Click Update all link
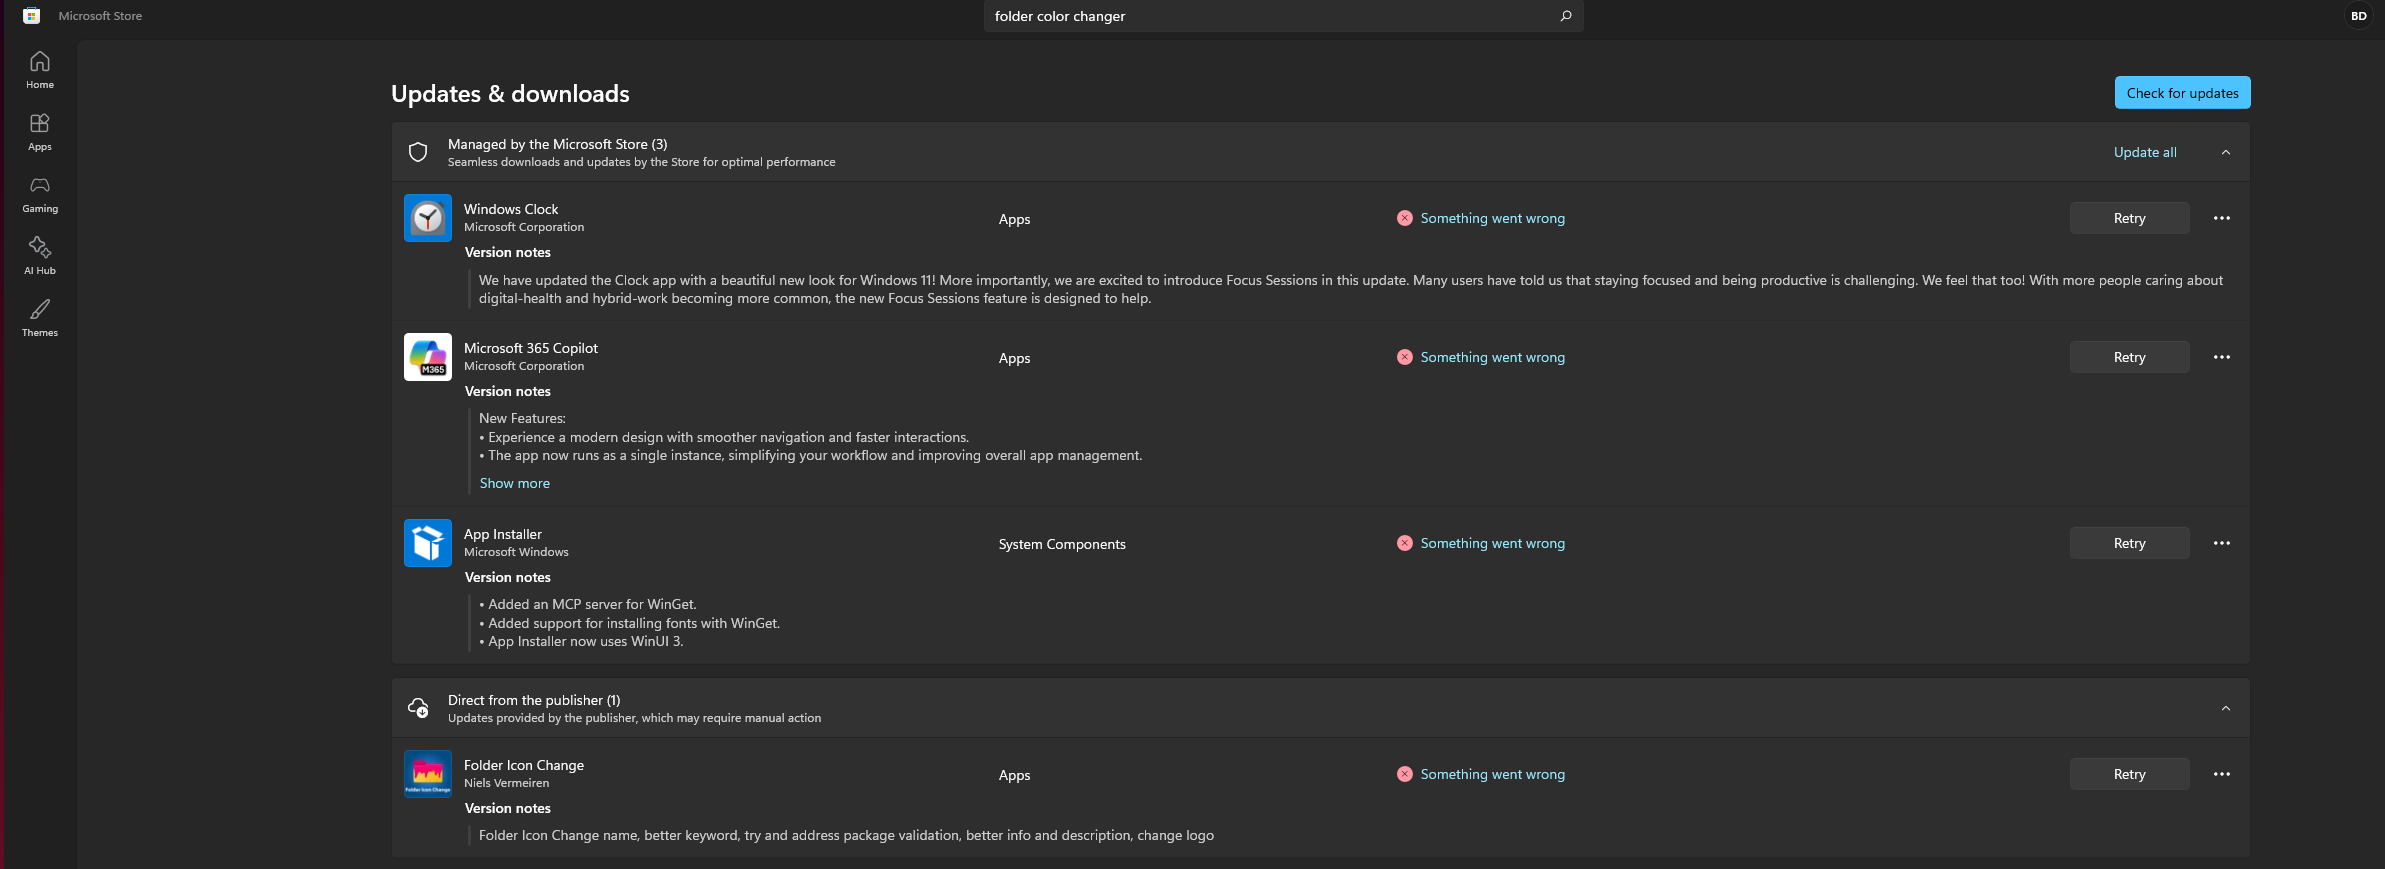The width and height of the screenshot is (2385, 869). click(x=2145, y=152)
